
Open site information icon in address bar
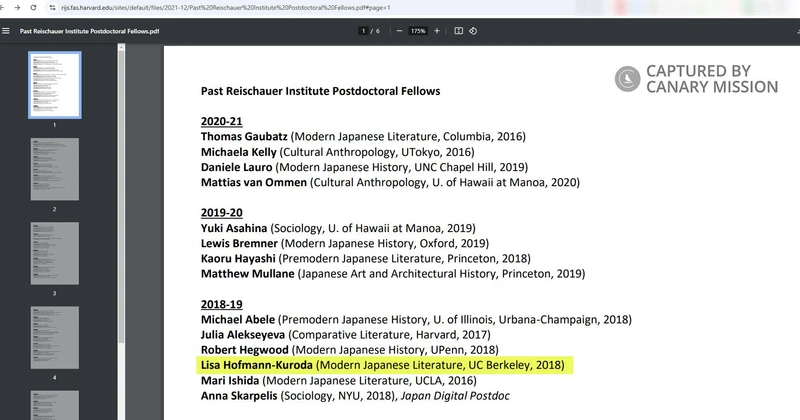(x=52, y=8)
